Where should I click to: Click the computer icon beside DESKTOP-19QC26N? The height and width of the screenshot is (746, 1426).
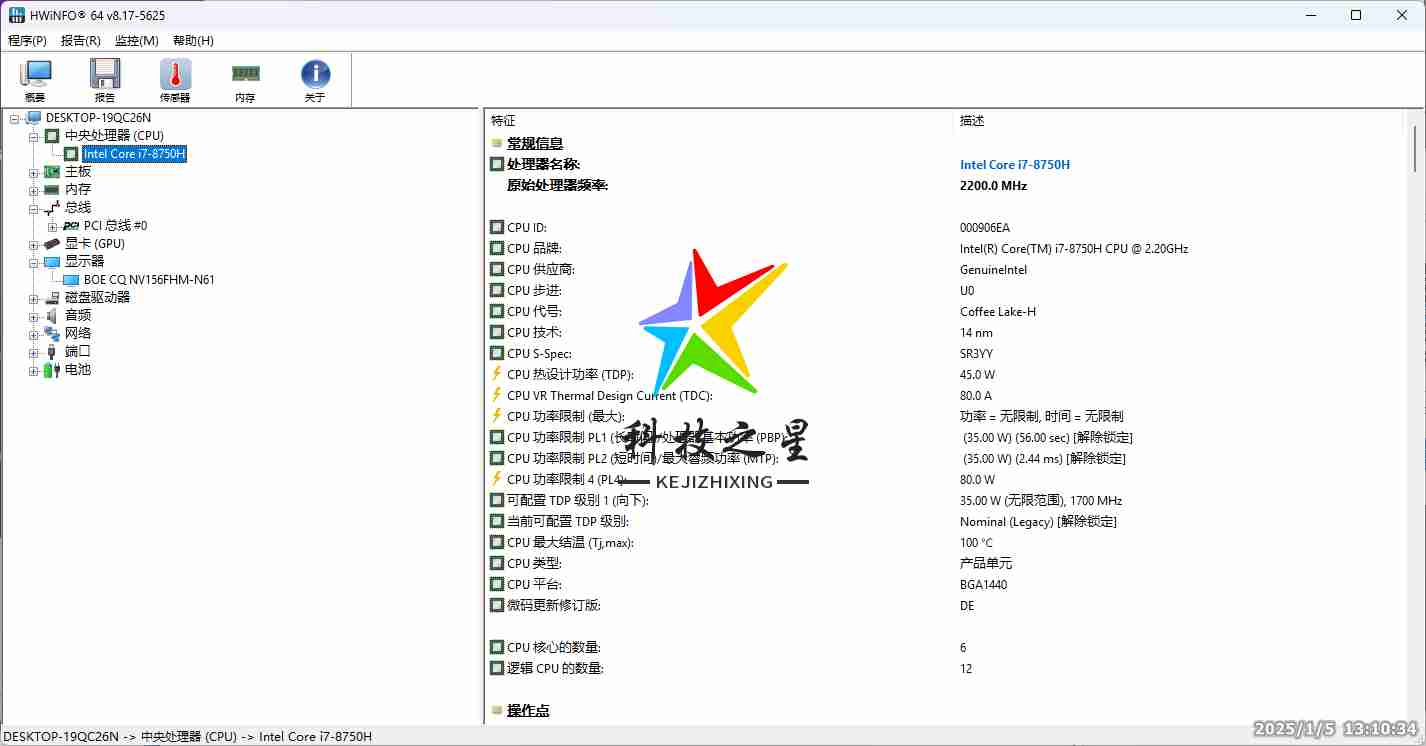point(33,117)
